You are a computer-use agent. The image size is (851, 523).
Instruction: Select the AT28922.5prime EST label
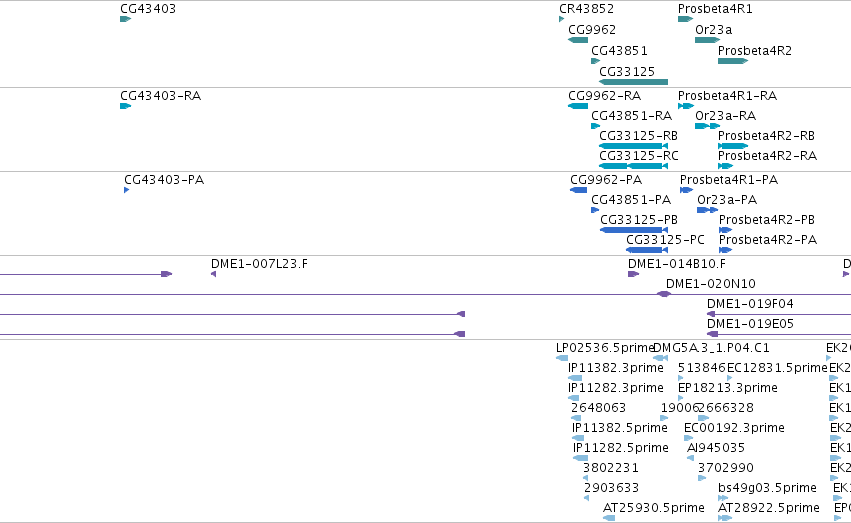point(769,508)
